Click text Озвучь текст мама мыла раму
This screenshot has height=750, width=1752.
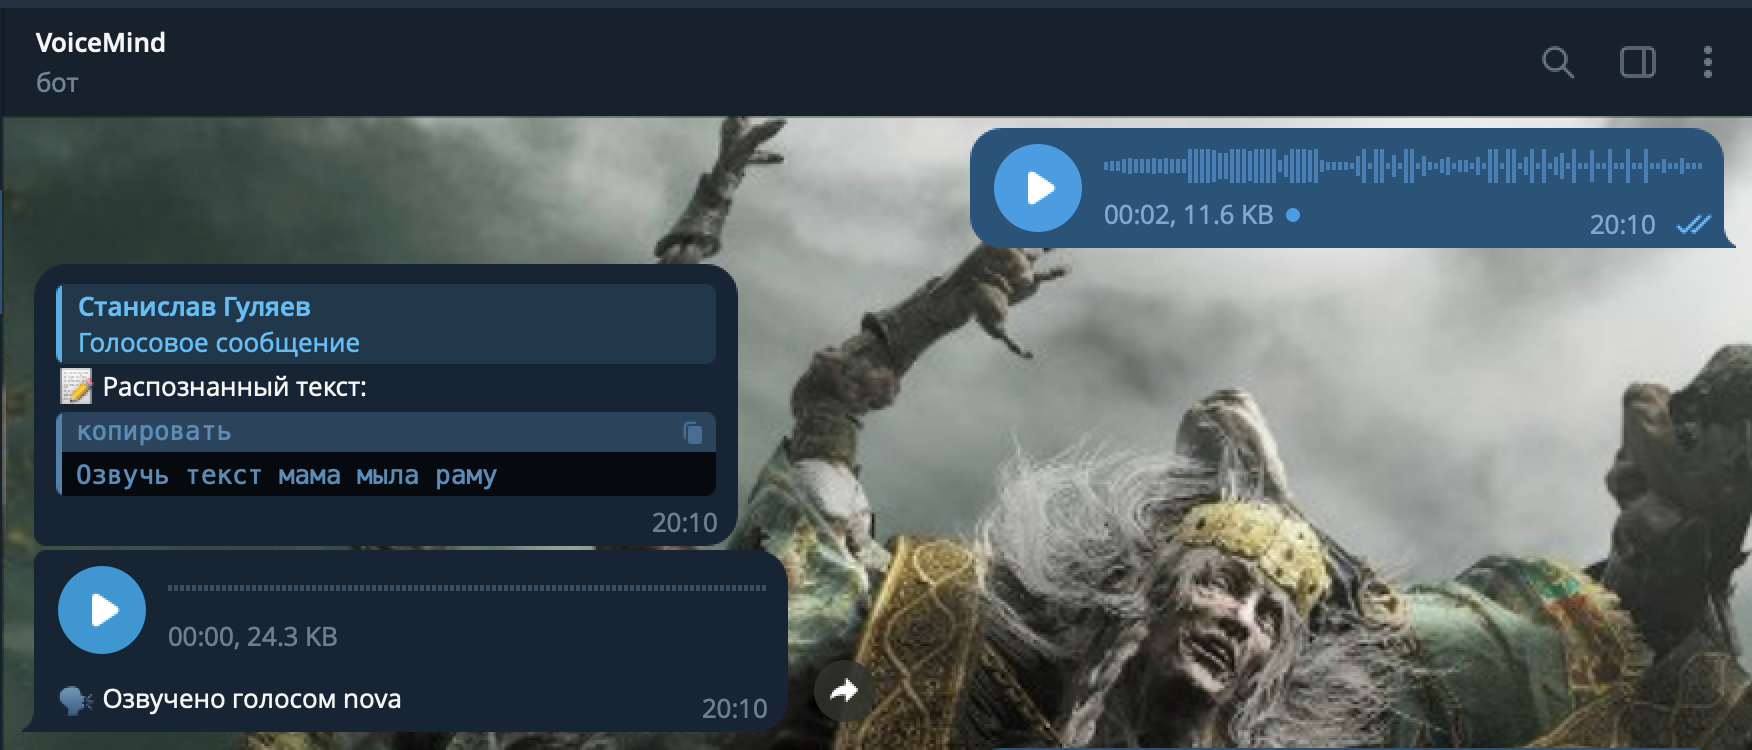(x=286, y=475)
